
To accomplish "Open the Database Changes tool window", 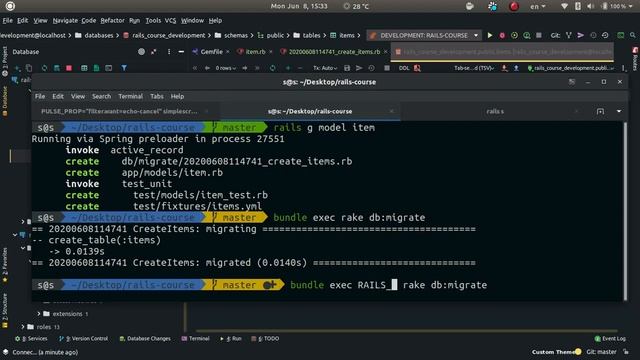I will (x=145, y=339).
